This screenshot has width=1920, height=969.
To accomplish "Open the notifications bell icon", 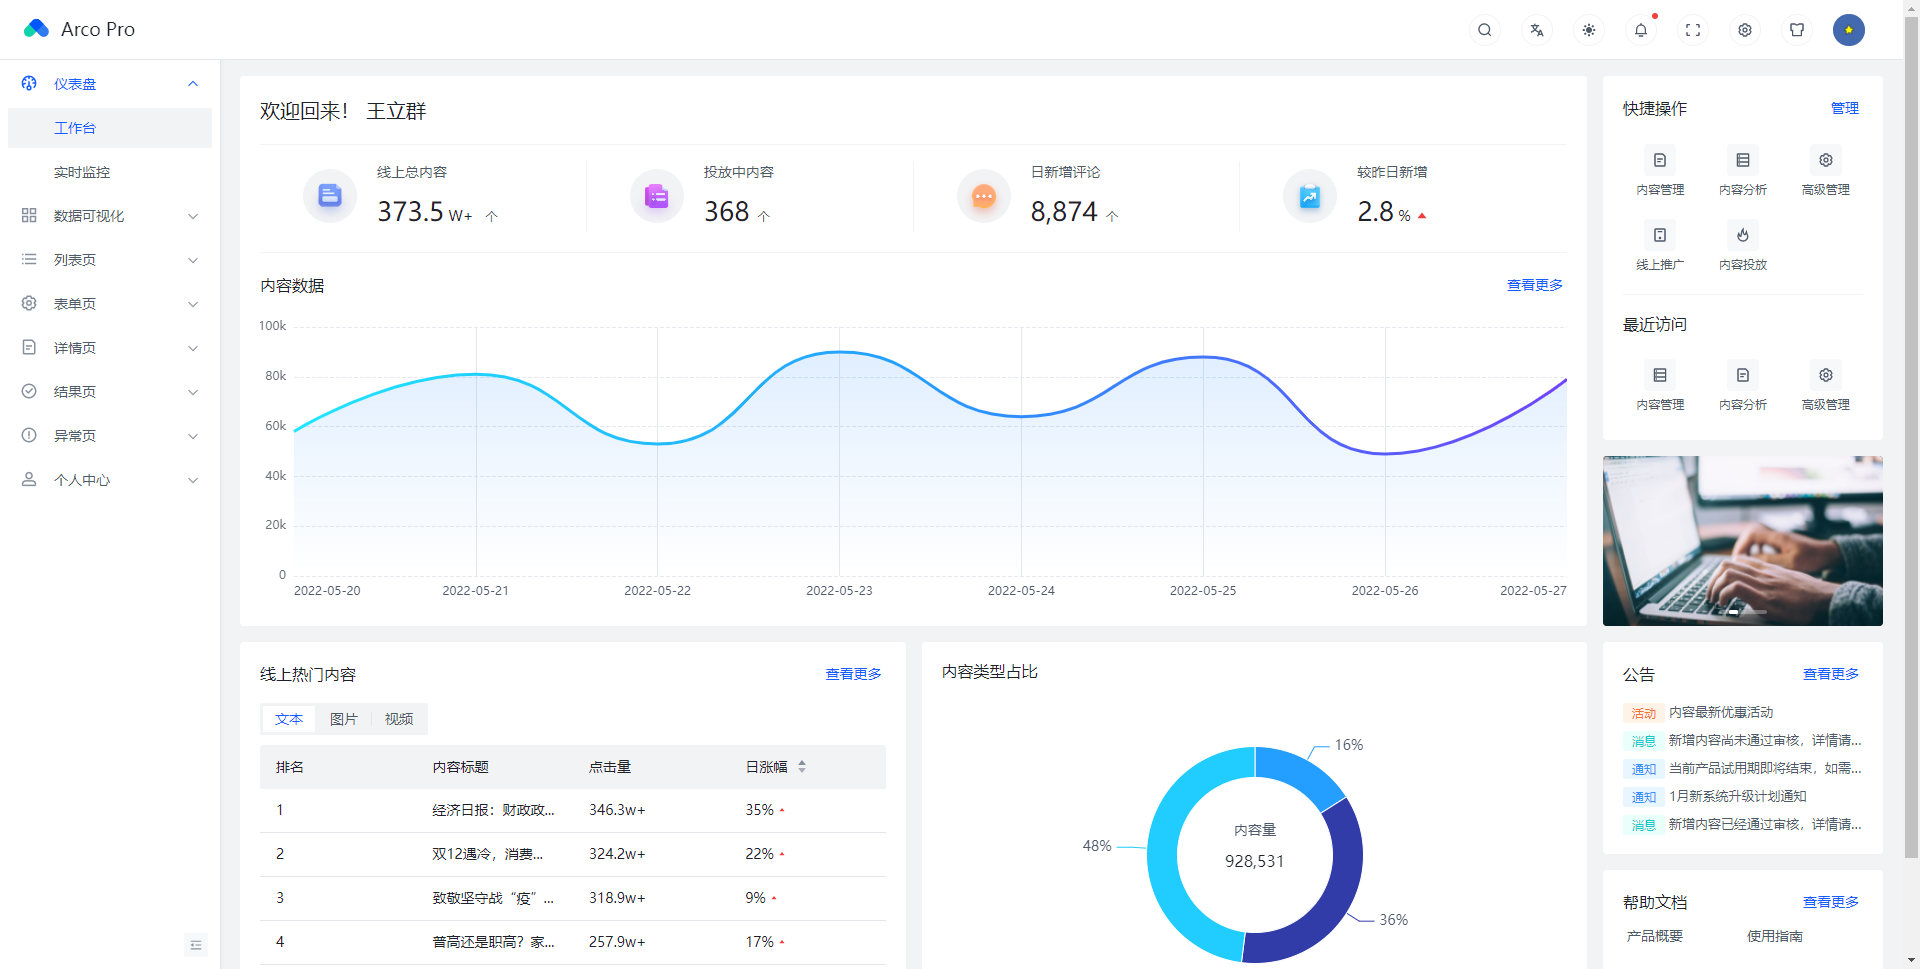I will pyautogui.click(x=1641, y=30).
